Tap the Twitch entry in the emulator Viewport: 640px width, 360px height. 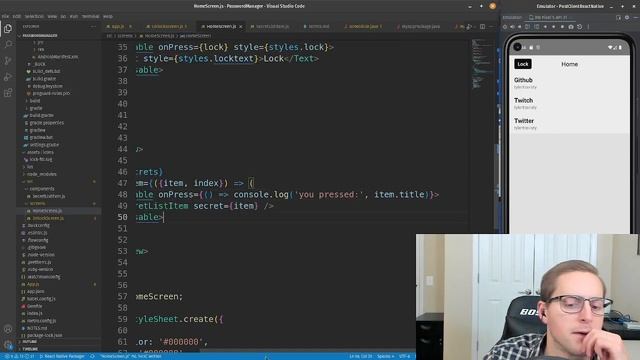point(569,103)
